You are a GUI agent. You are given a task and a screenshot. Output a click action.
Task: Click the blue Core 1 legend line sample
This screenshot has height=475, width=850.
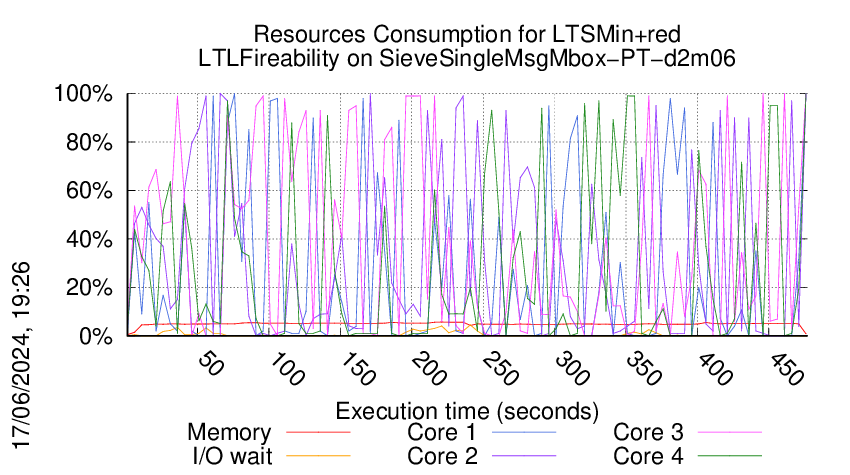coord(524,432)
